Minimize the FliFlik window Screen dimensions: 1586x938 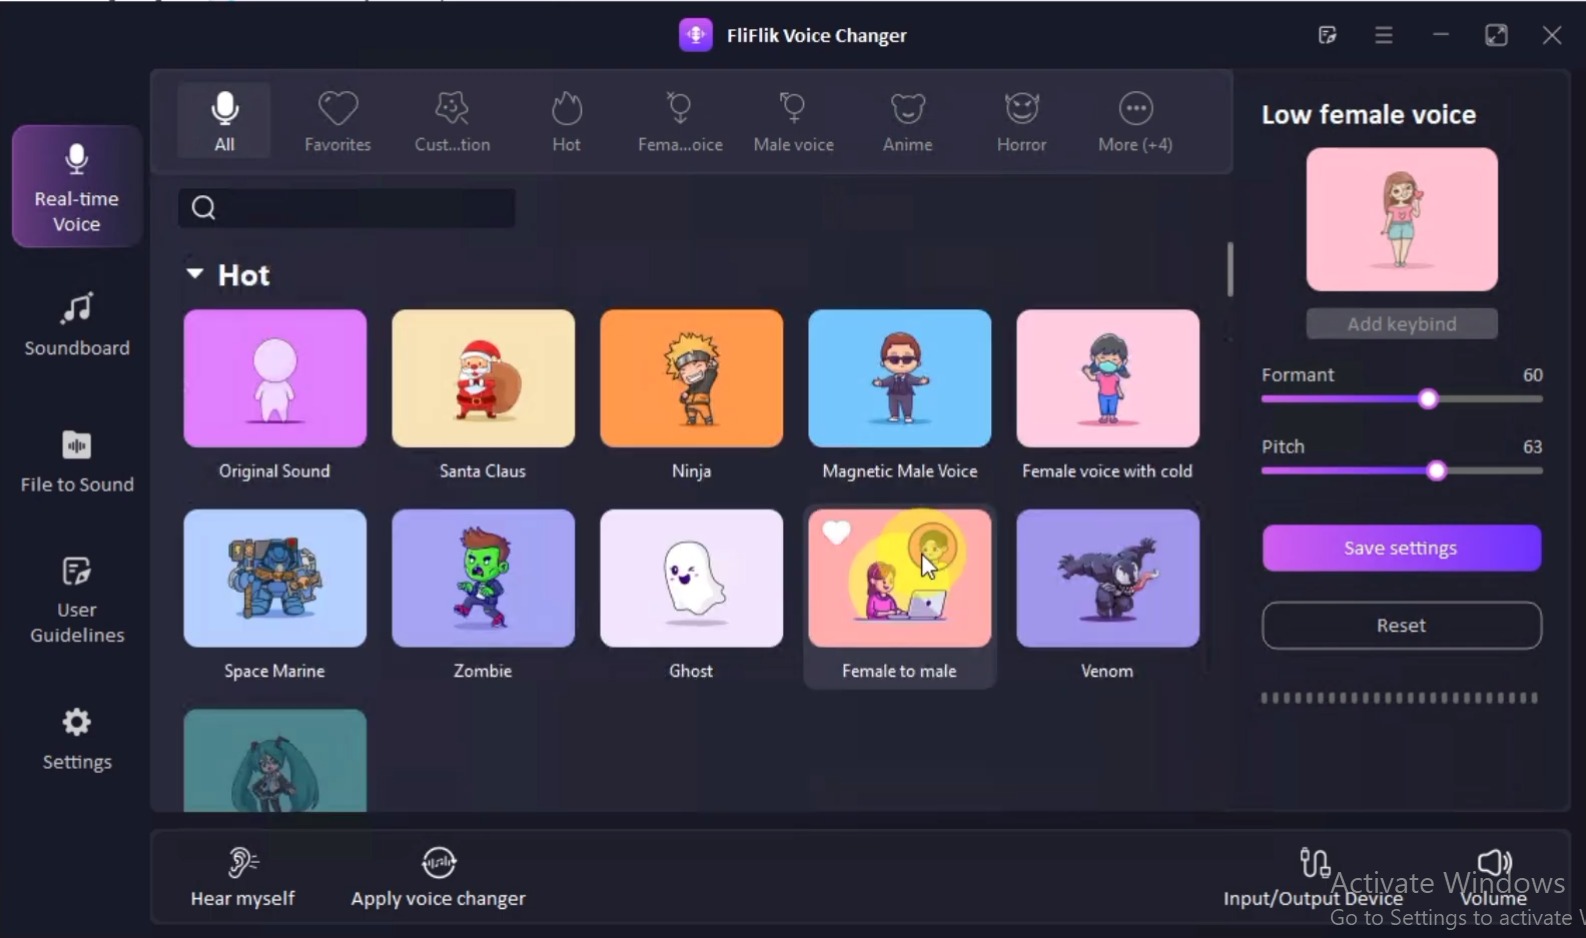[1441, 35]
